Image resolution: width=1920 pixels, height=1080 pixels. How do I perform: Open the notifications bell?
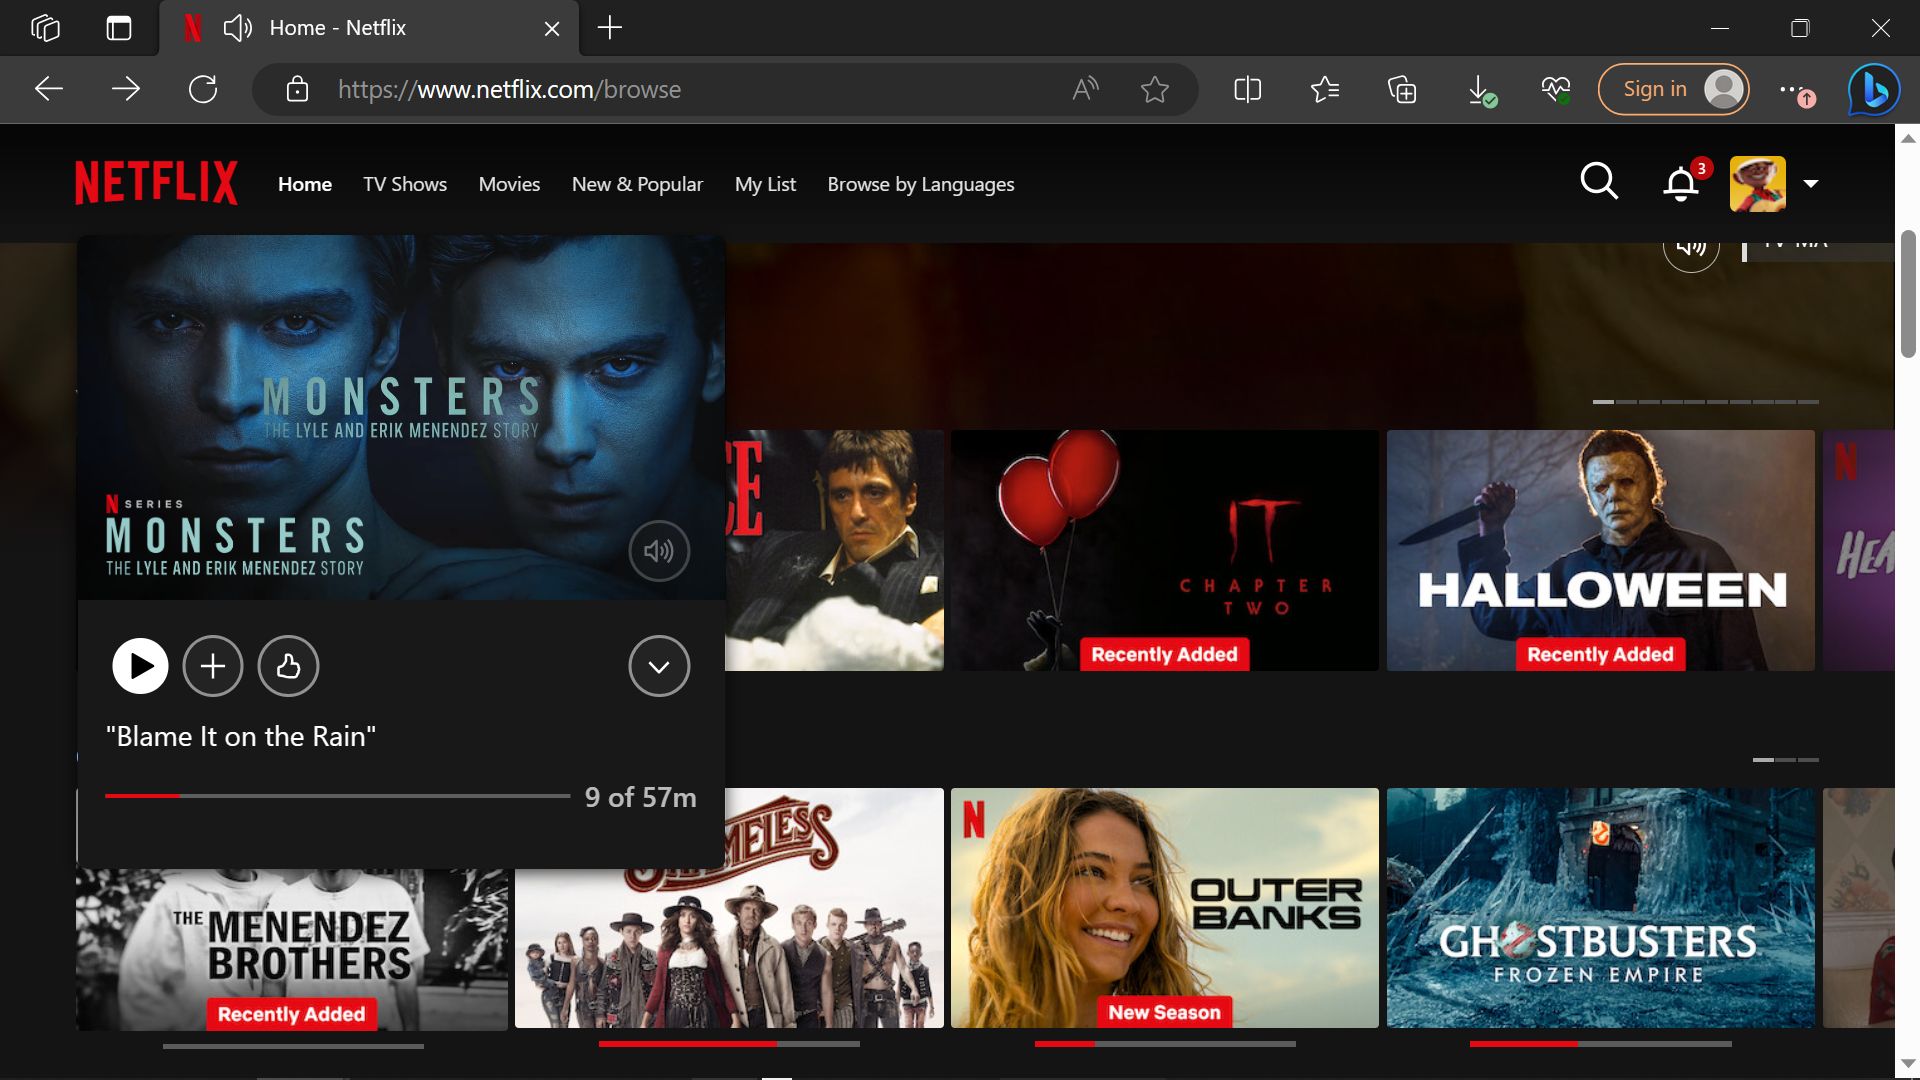1681,184
